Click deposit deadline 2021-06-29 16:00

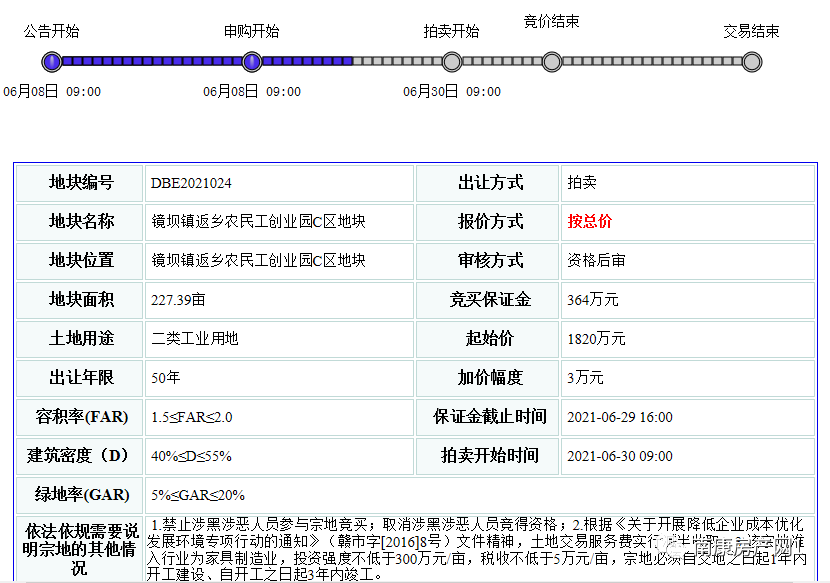pos(625,417)
